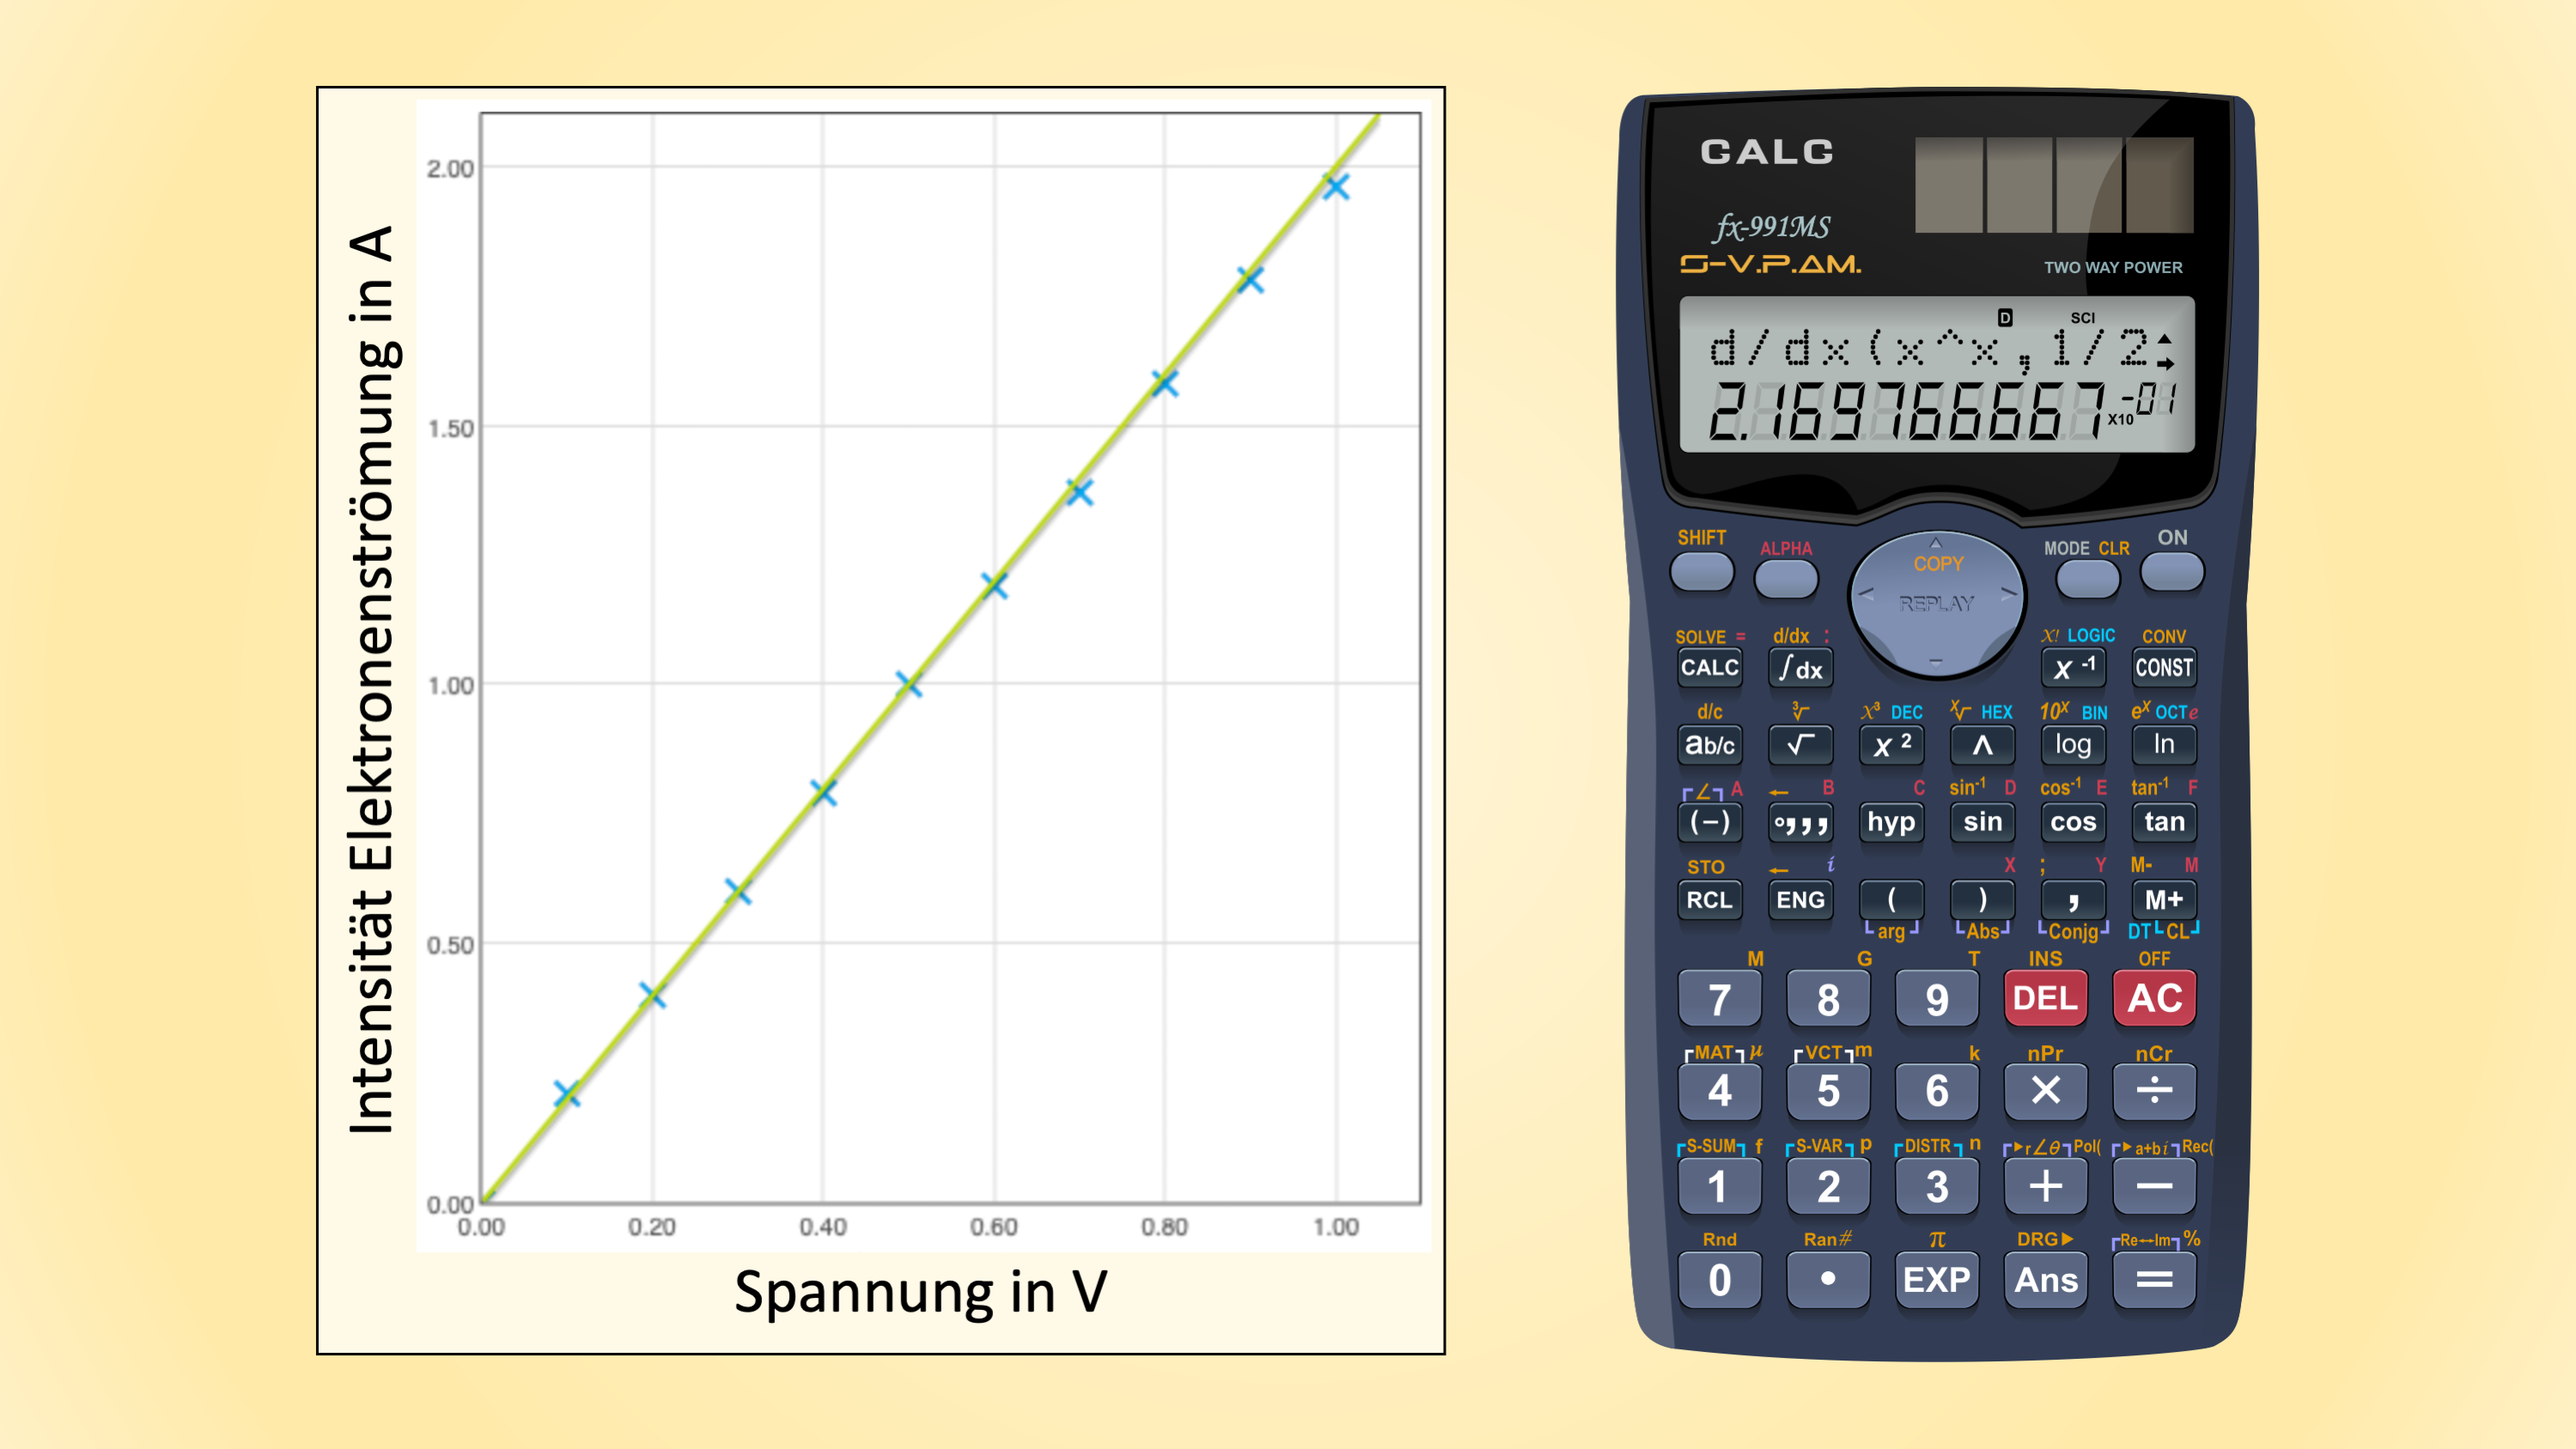Screen dimensions: 2576x1449
Task: Click the x squared key
Action: [1891, 744]
